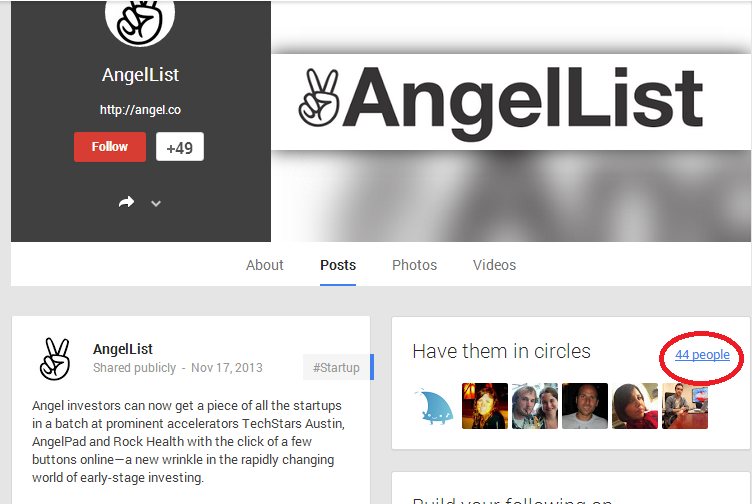
Task: Open the http://angel.co link
Action: click(140, 110)
